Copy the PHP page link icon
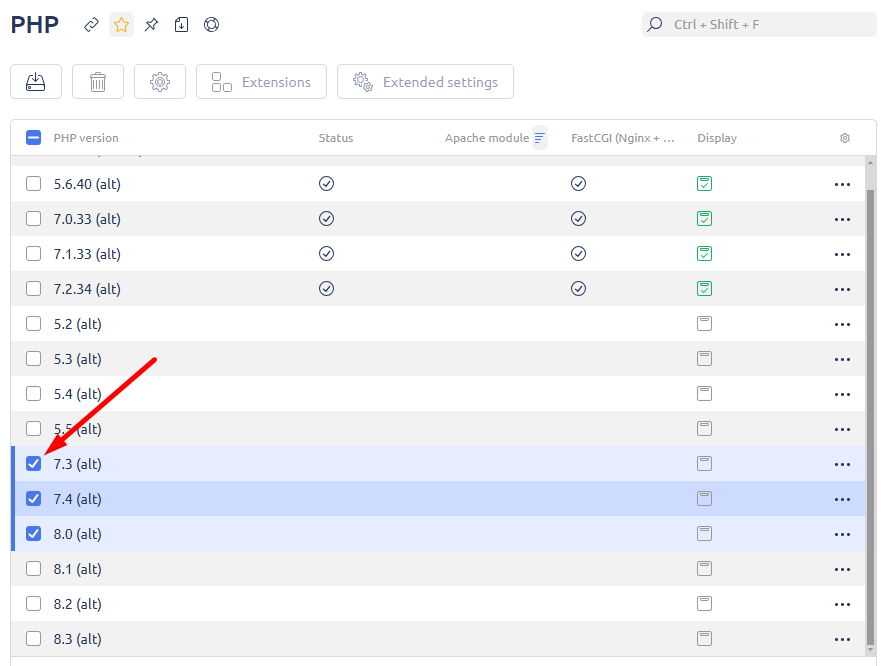The height and width of the screenshot is (666, 884). [91, 25]
